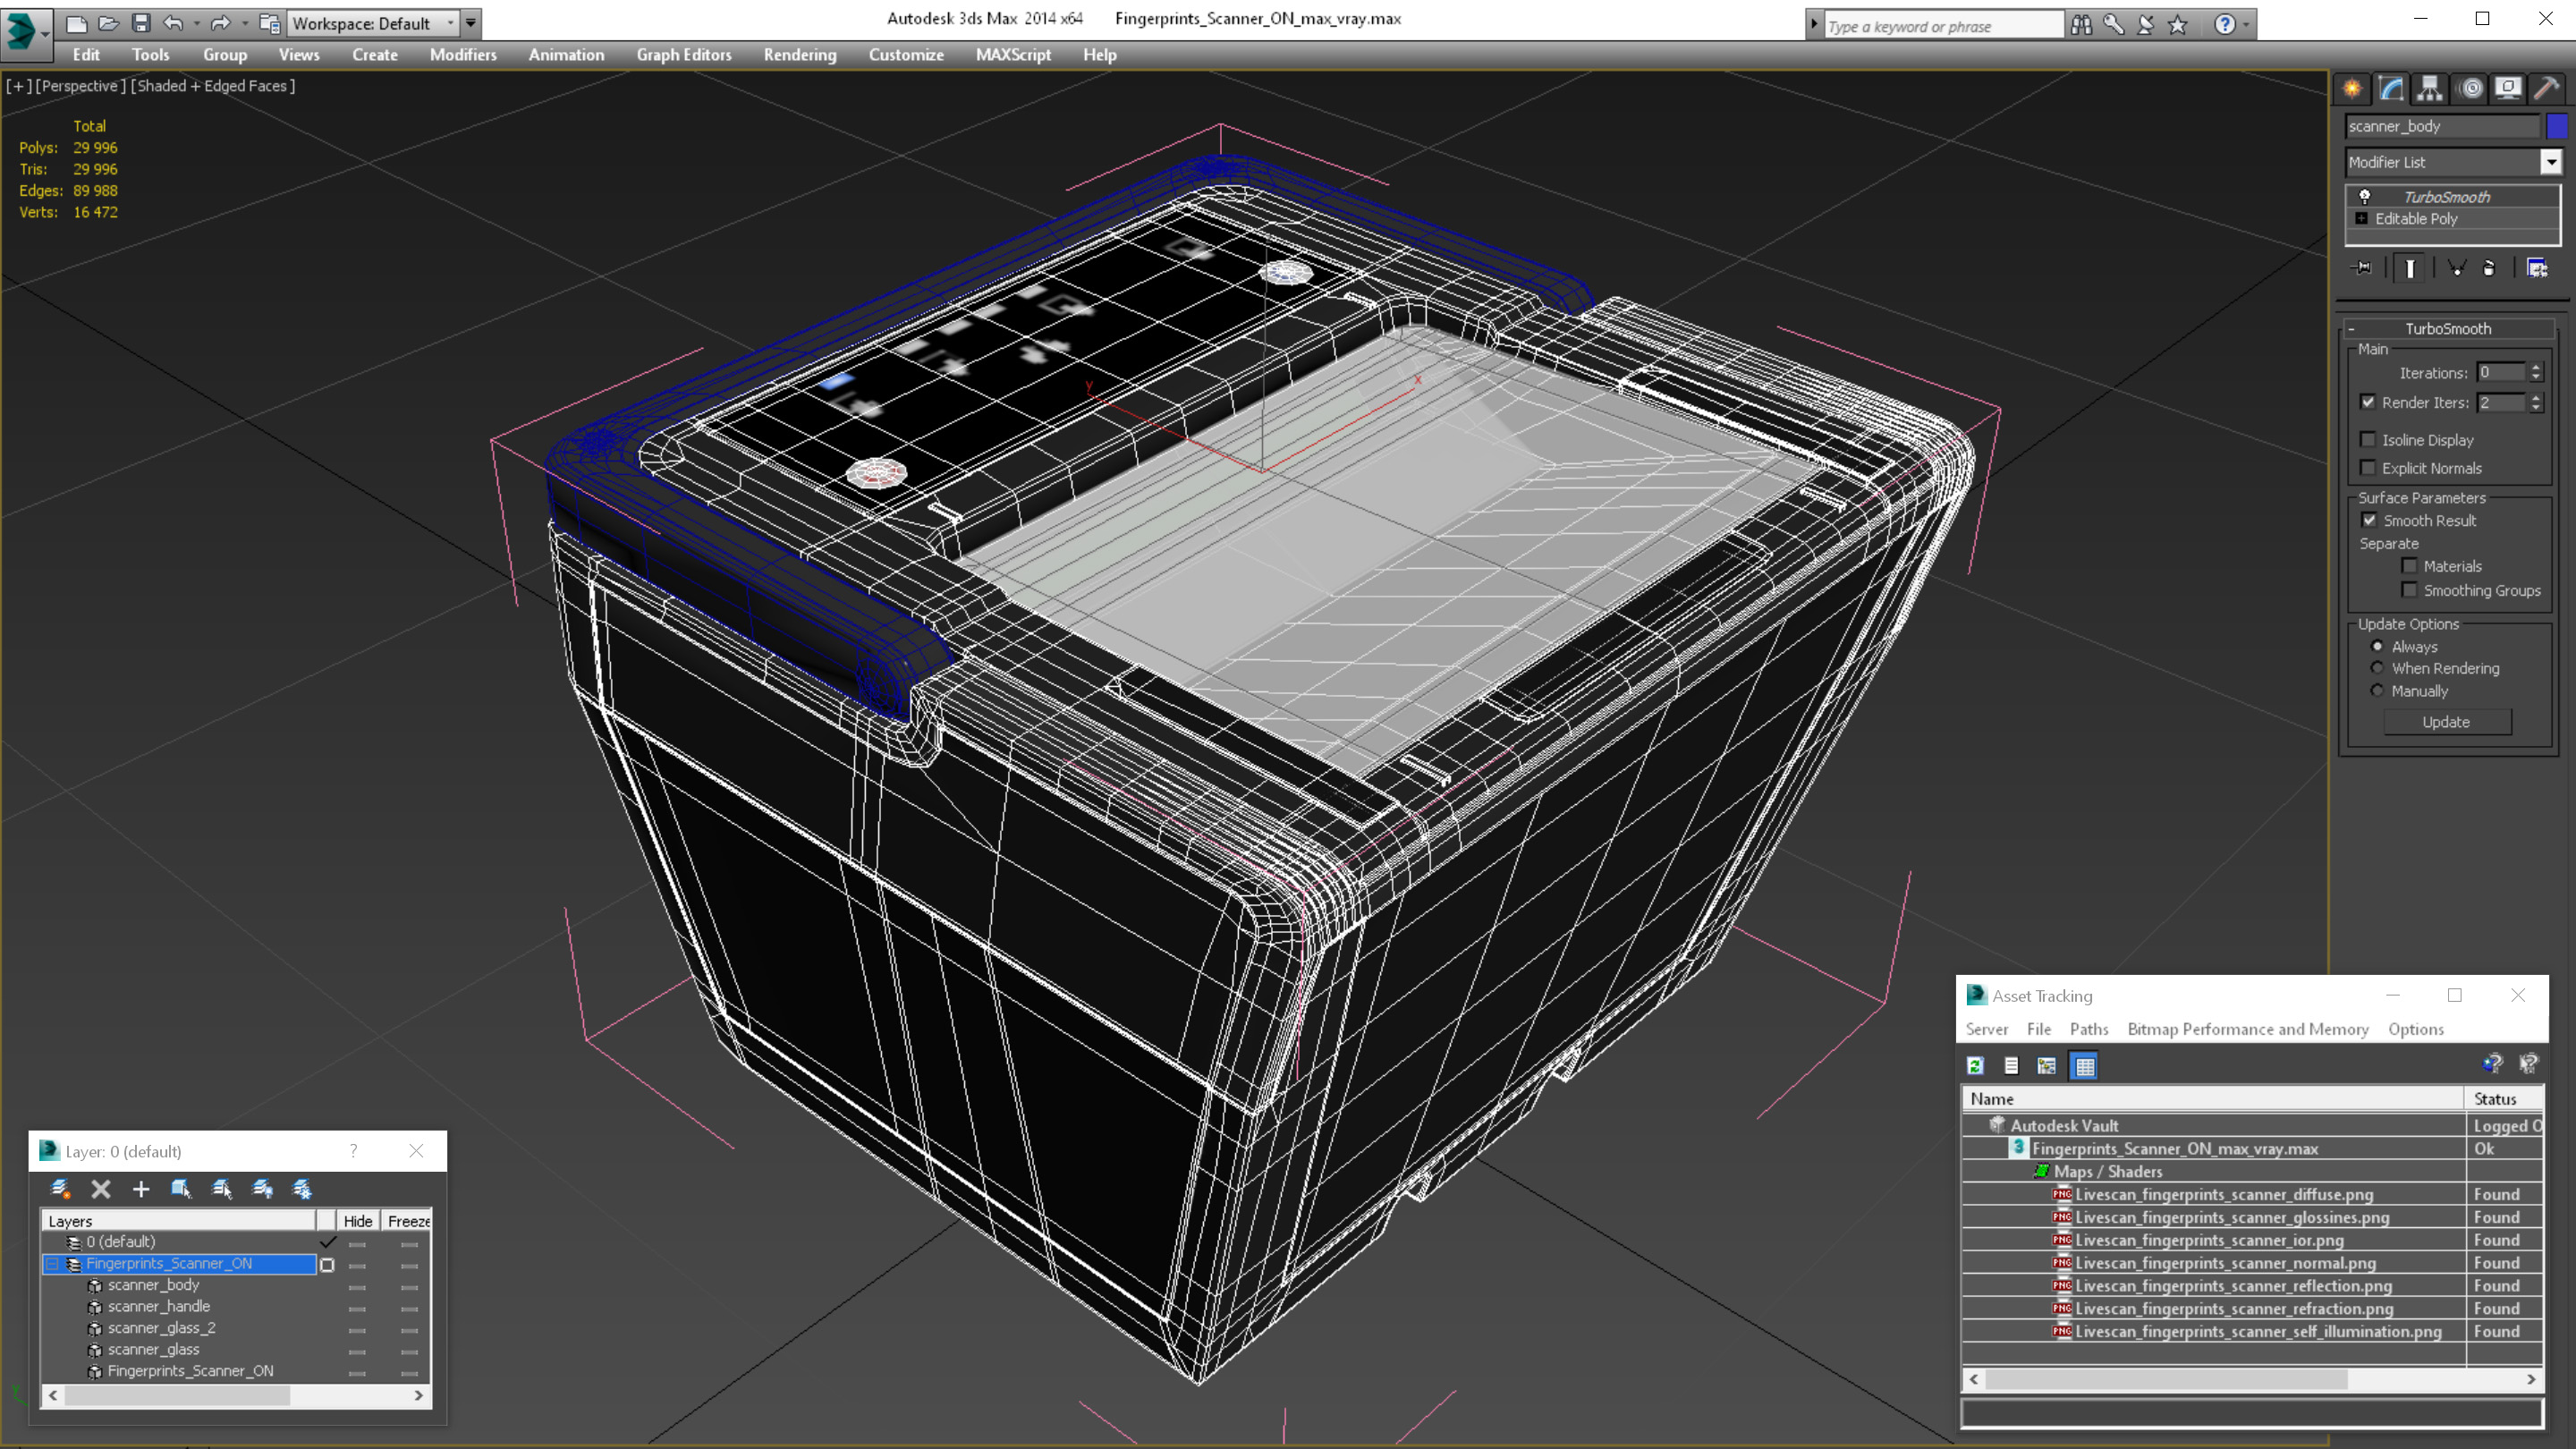The width and height of the screenshot is (2576, 1449).
Task: Click the Hide column header in Layers
Action: click(x=358, y=1221)
